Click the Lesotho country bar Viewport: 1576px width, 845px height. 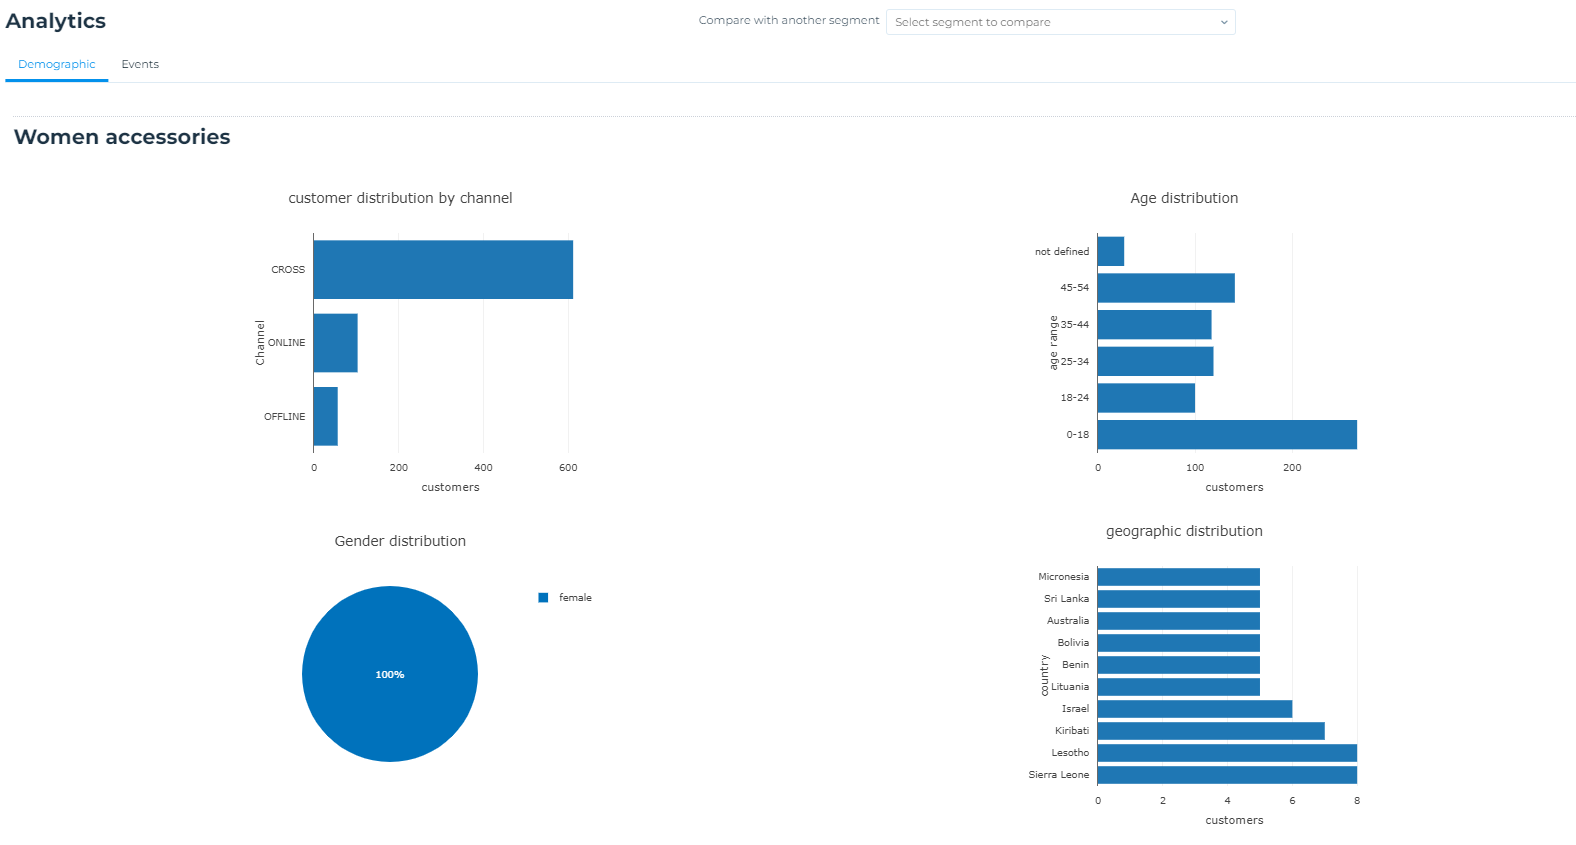pos(1227,753)
